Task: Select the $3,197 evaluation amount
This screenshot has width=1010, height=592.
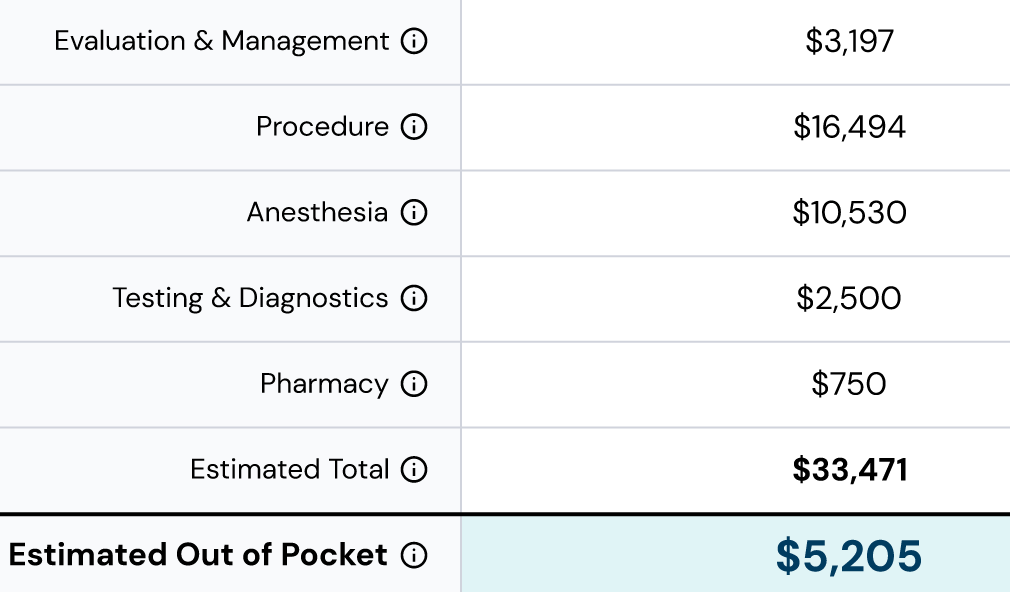Action: click(850, 42)
